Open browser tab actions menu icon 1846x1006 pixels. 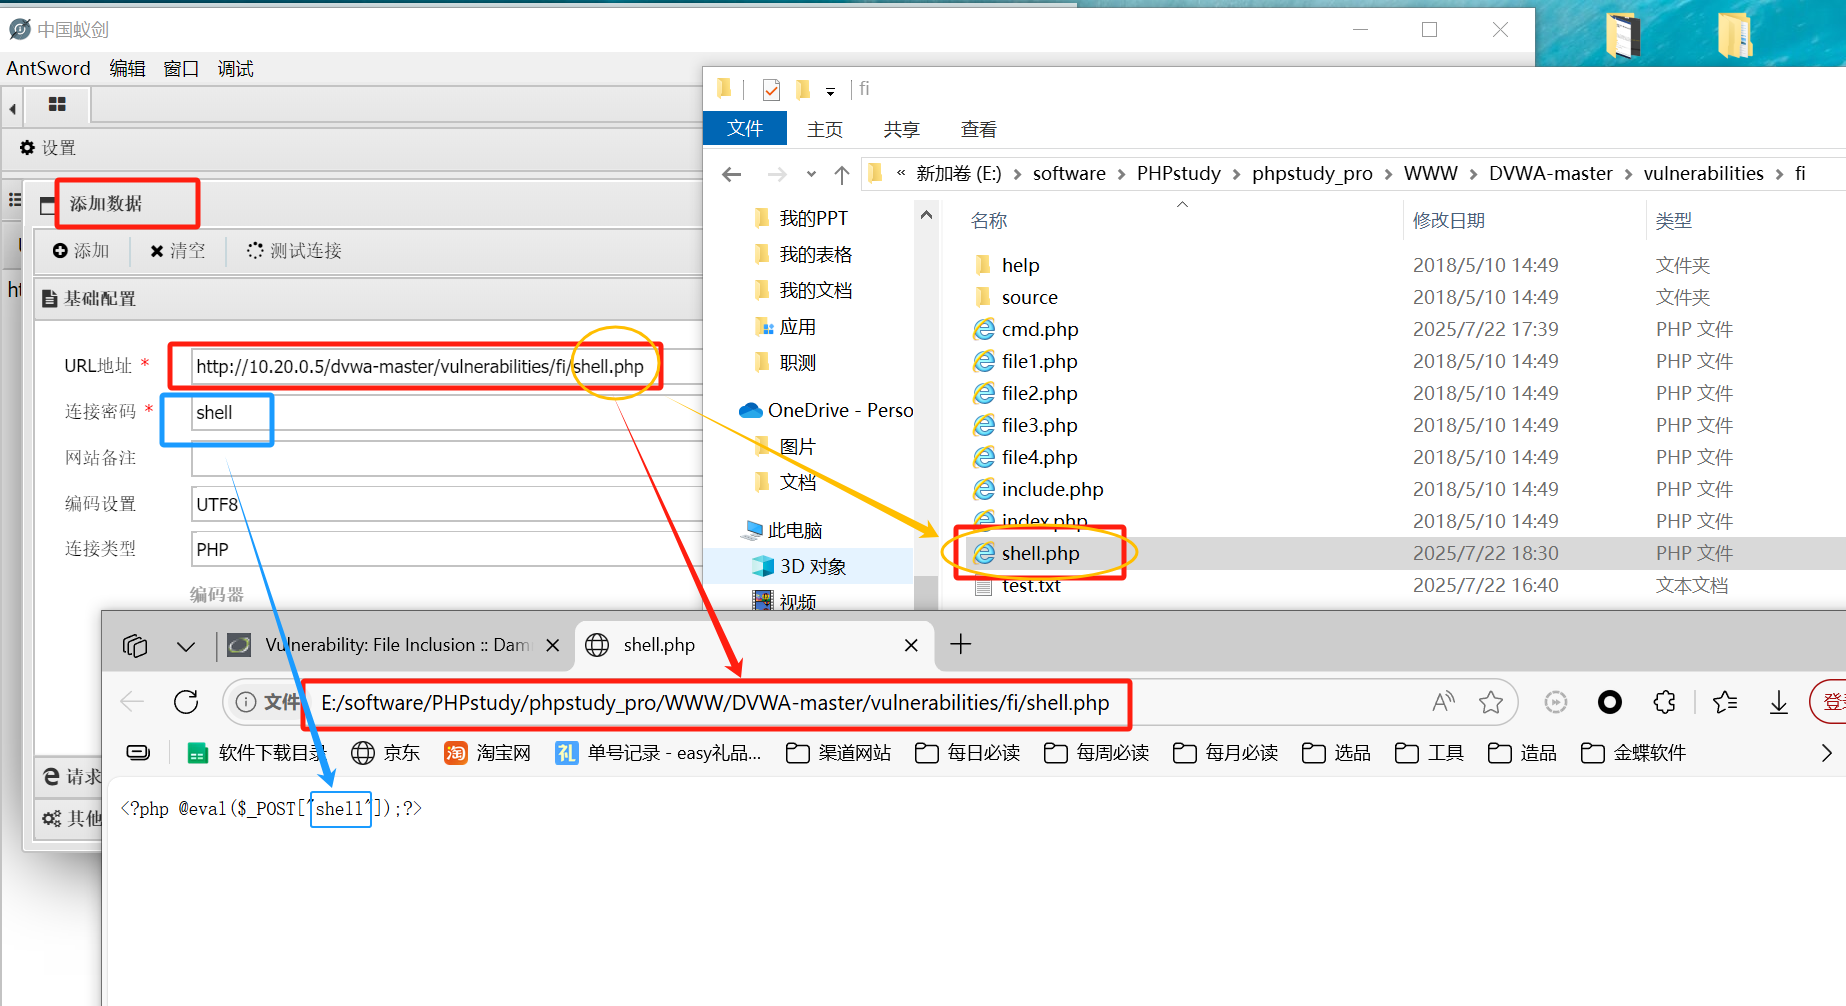coord(135,646)
